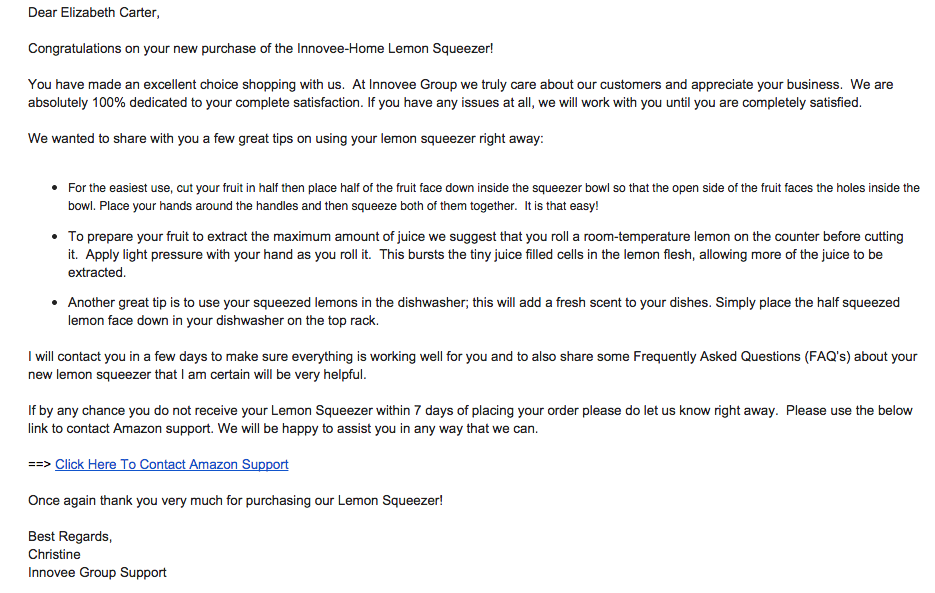Click the name "Christine" in the signature

54,554
